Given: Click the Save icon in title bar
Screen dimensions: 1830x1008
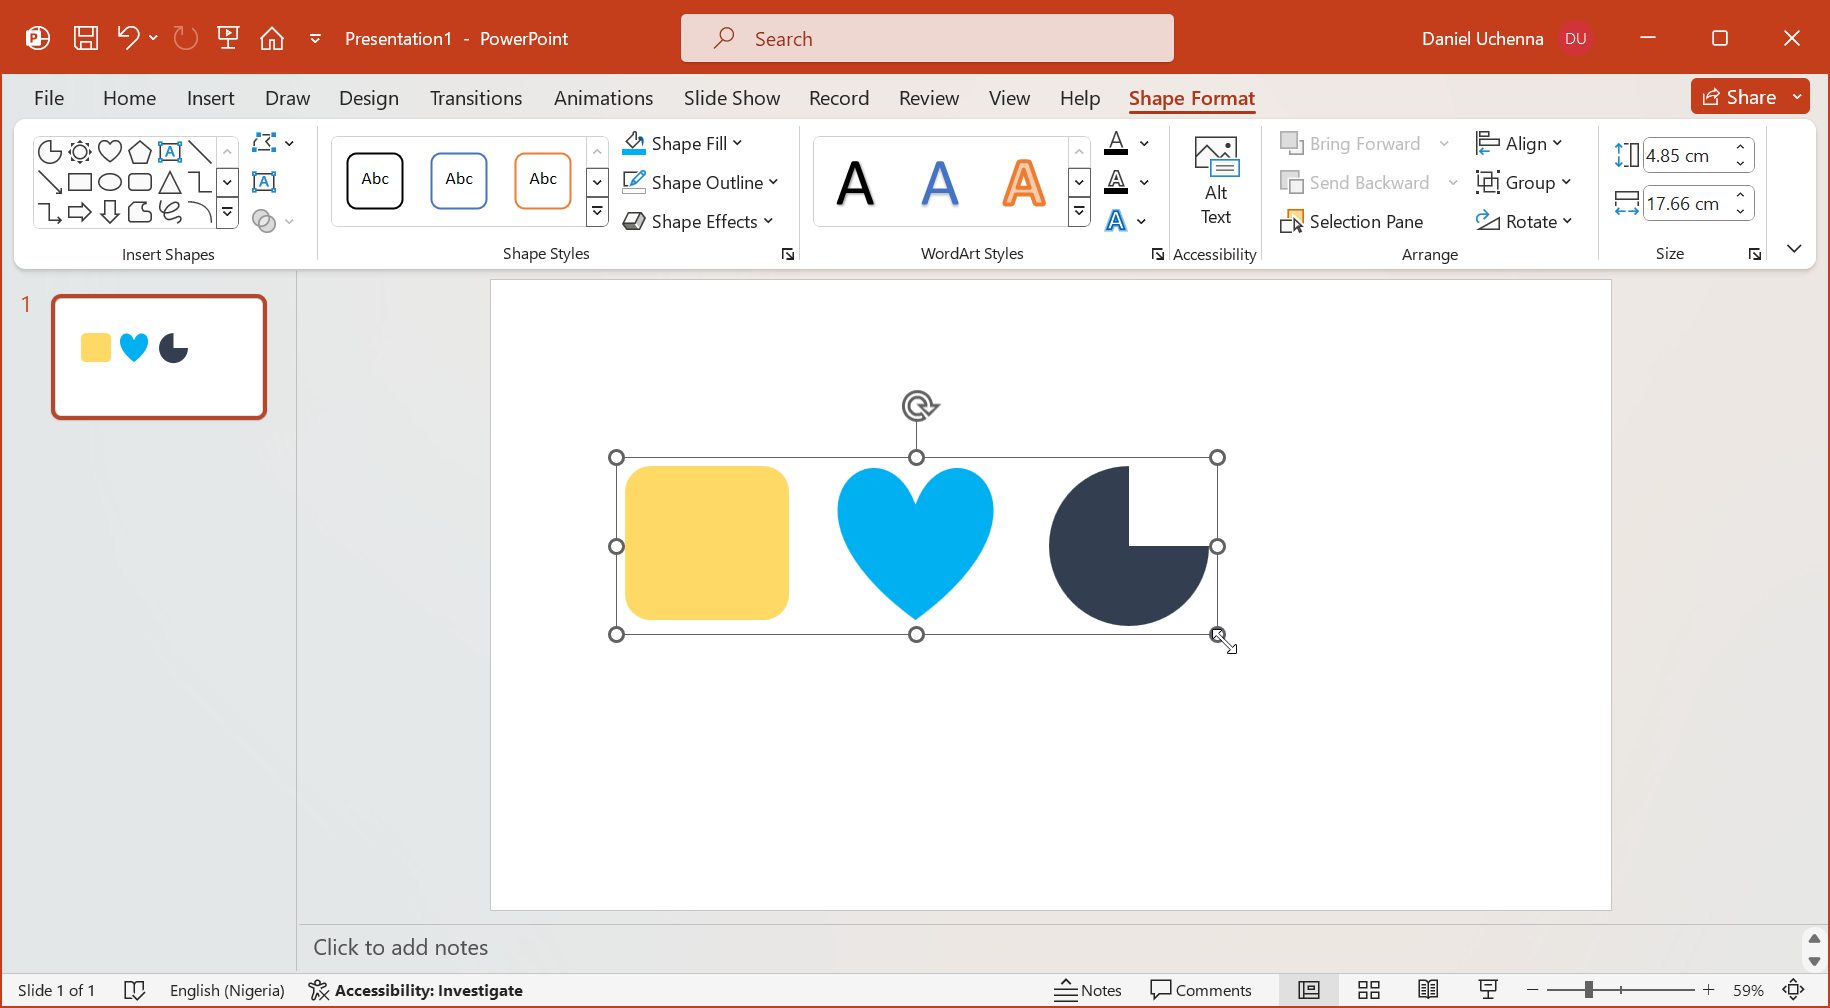Looking at the screenshot, I should (x=86, y=38).
